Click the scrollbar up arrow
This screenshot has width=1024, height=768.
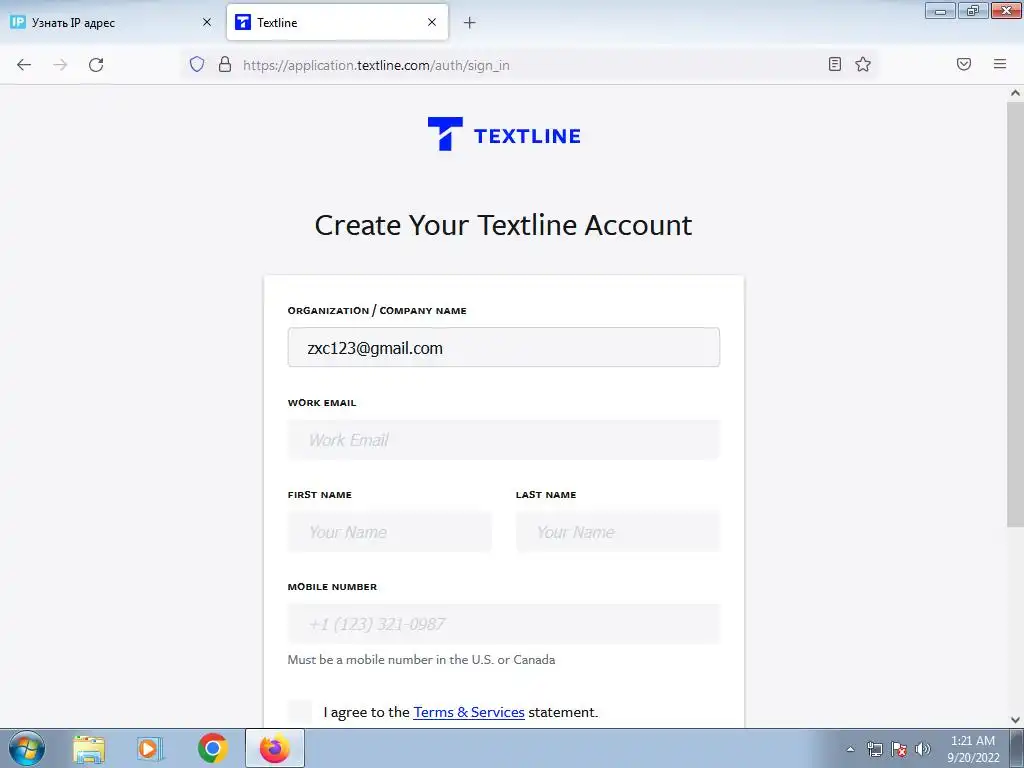point(1015,93)
